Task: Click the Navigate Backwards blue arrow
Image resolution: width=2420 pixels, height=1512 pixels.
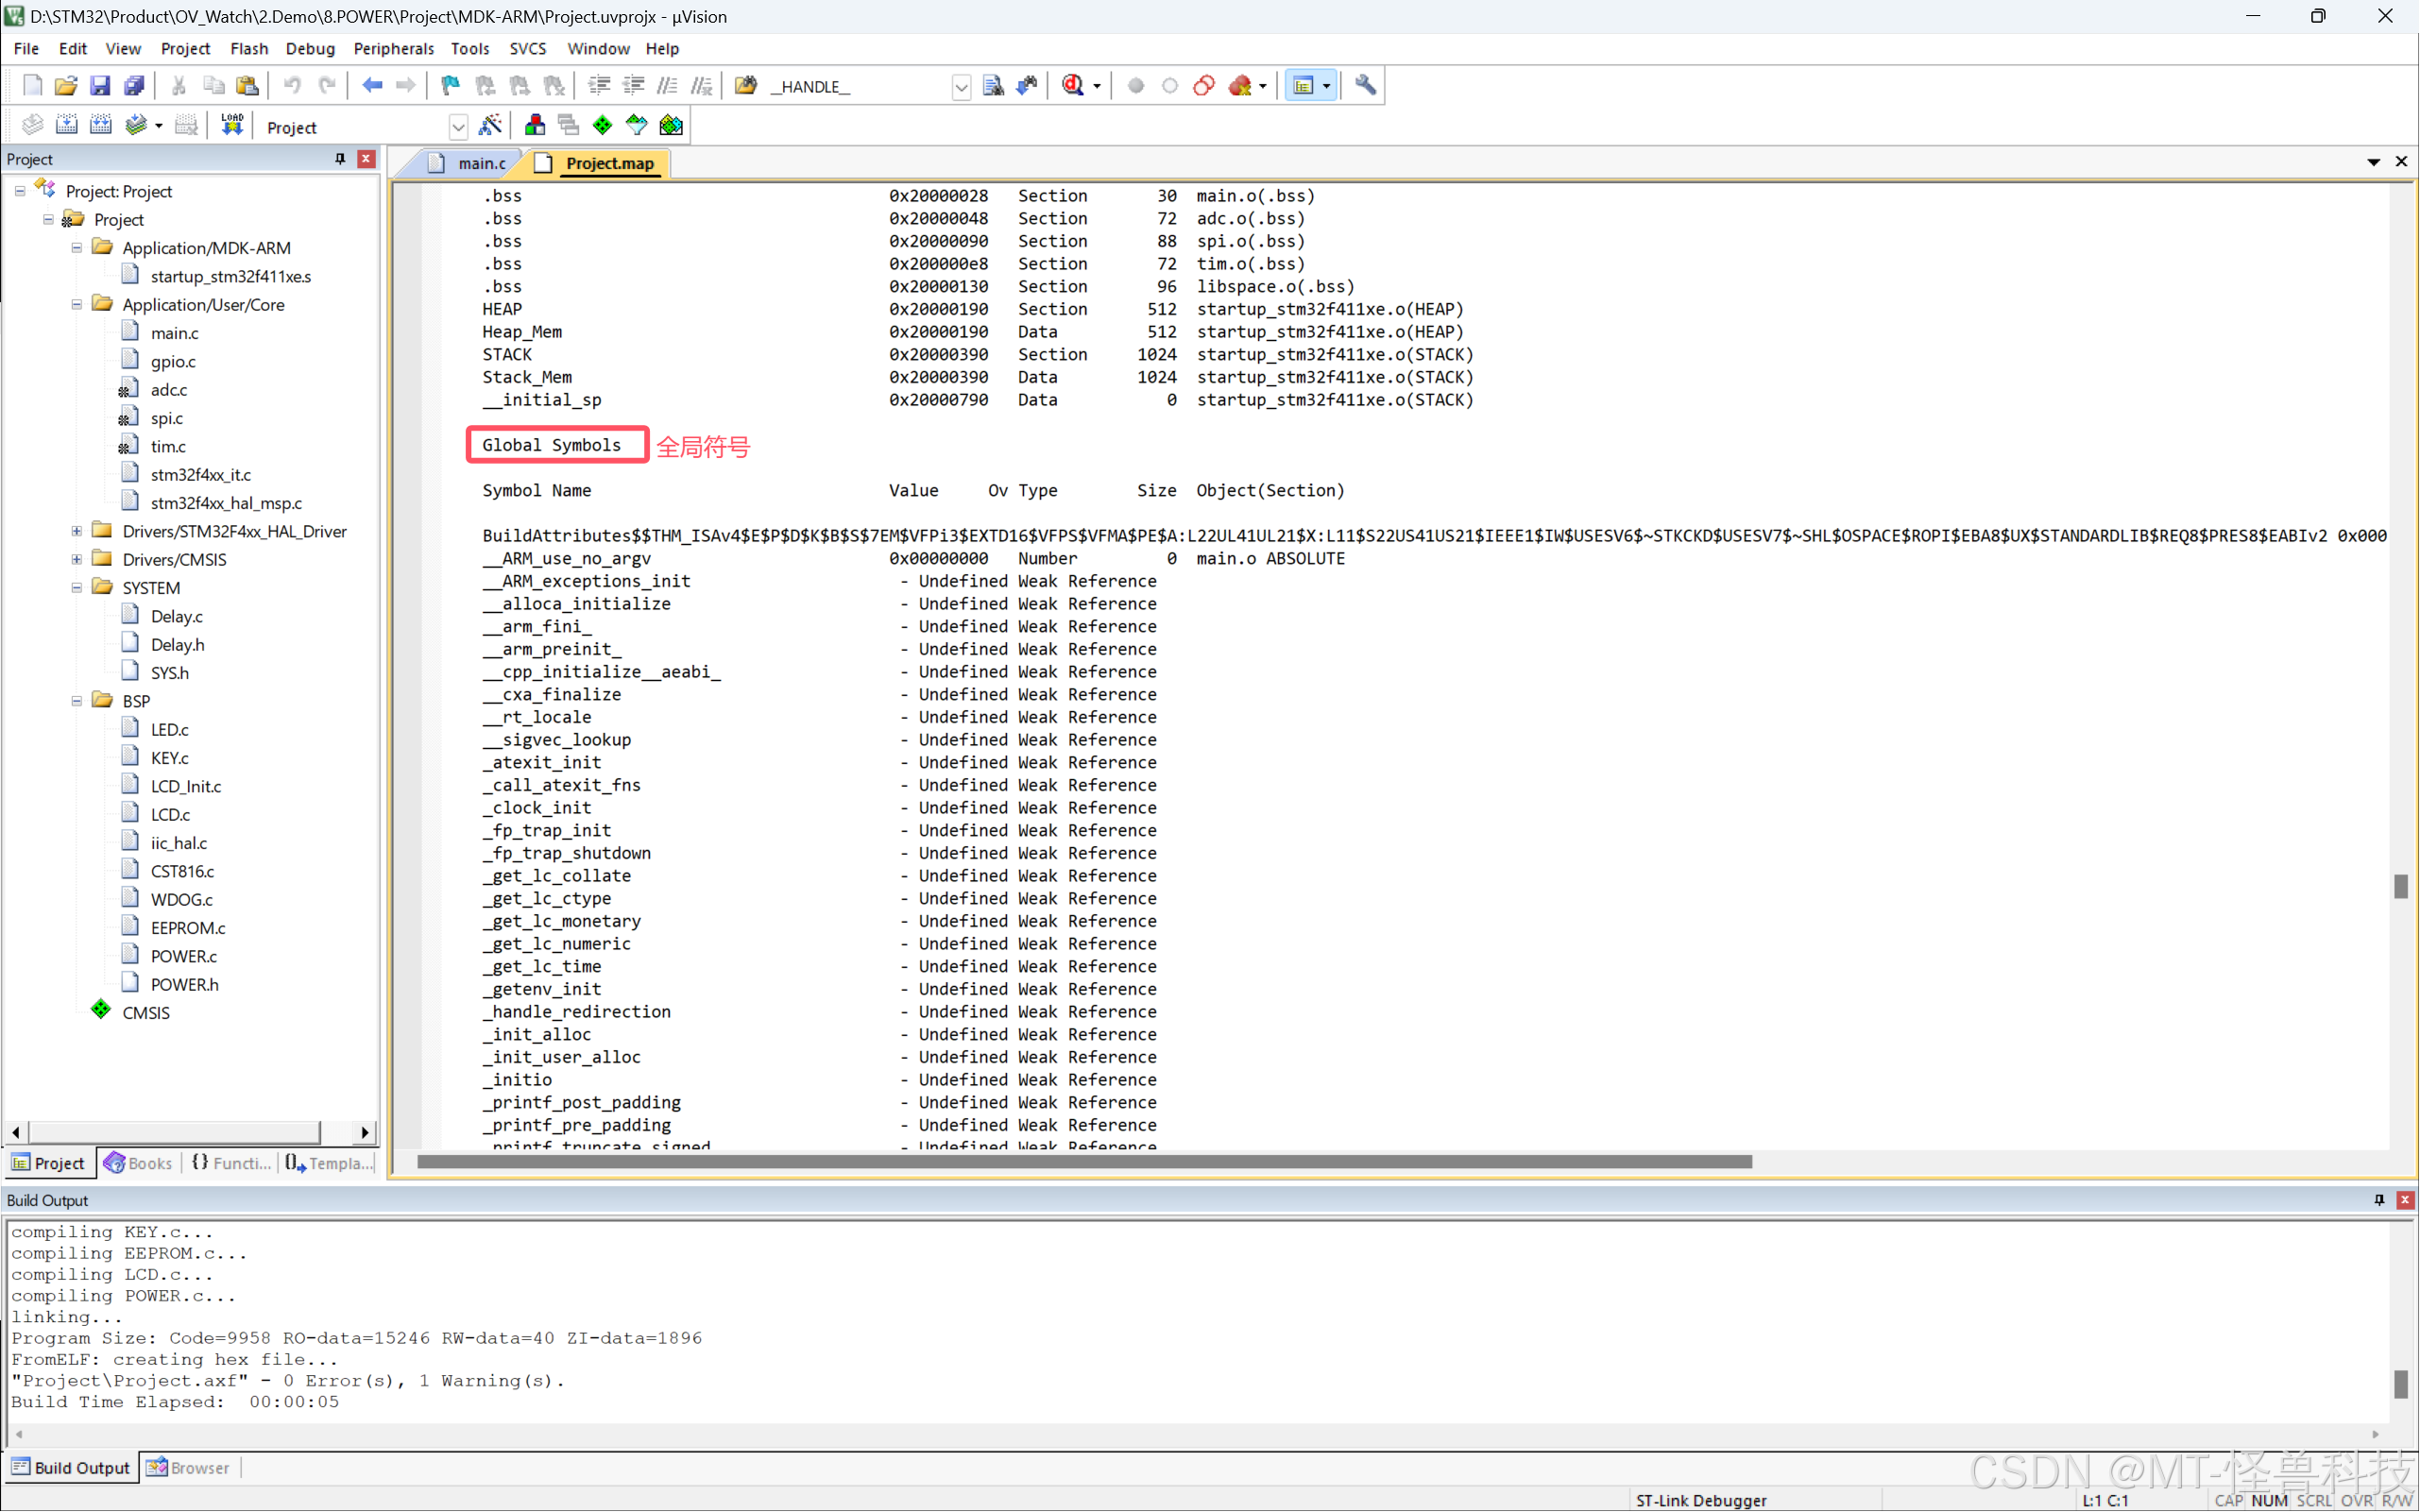Action: (x=372, y=86)
